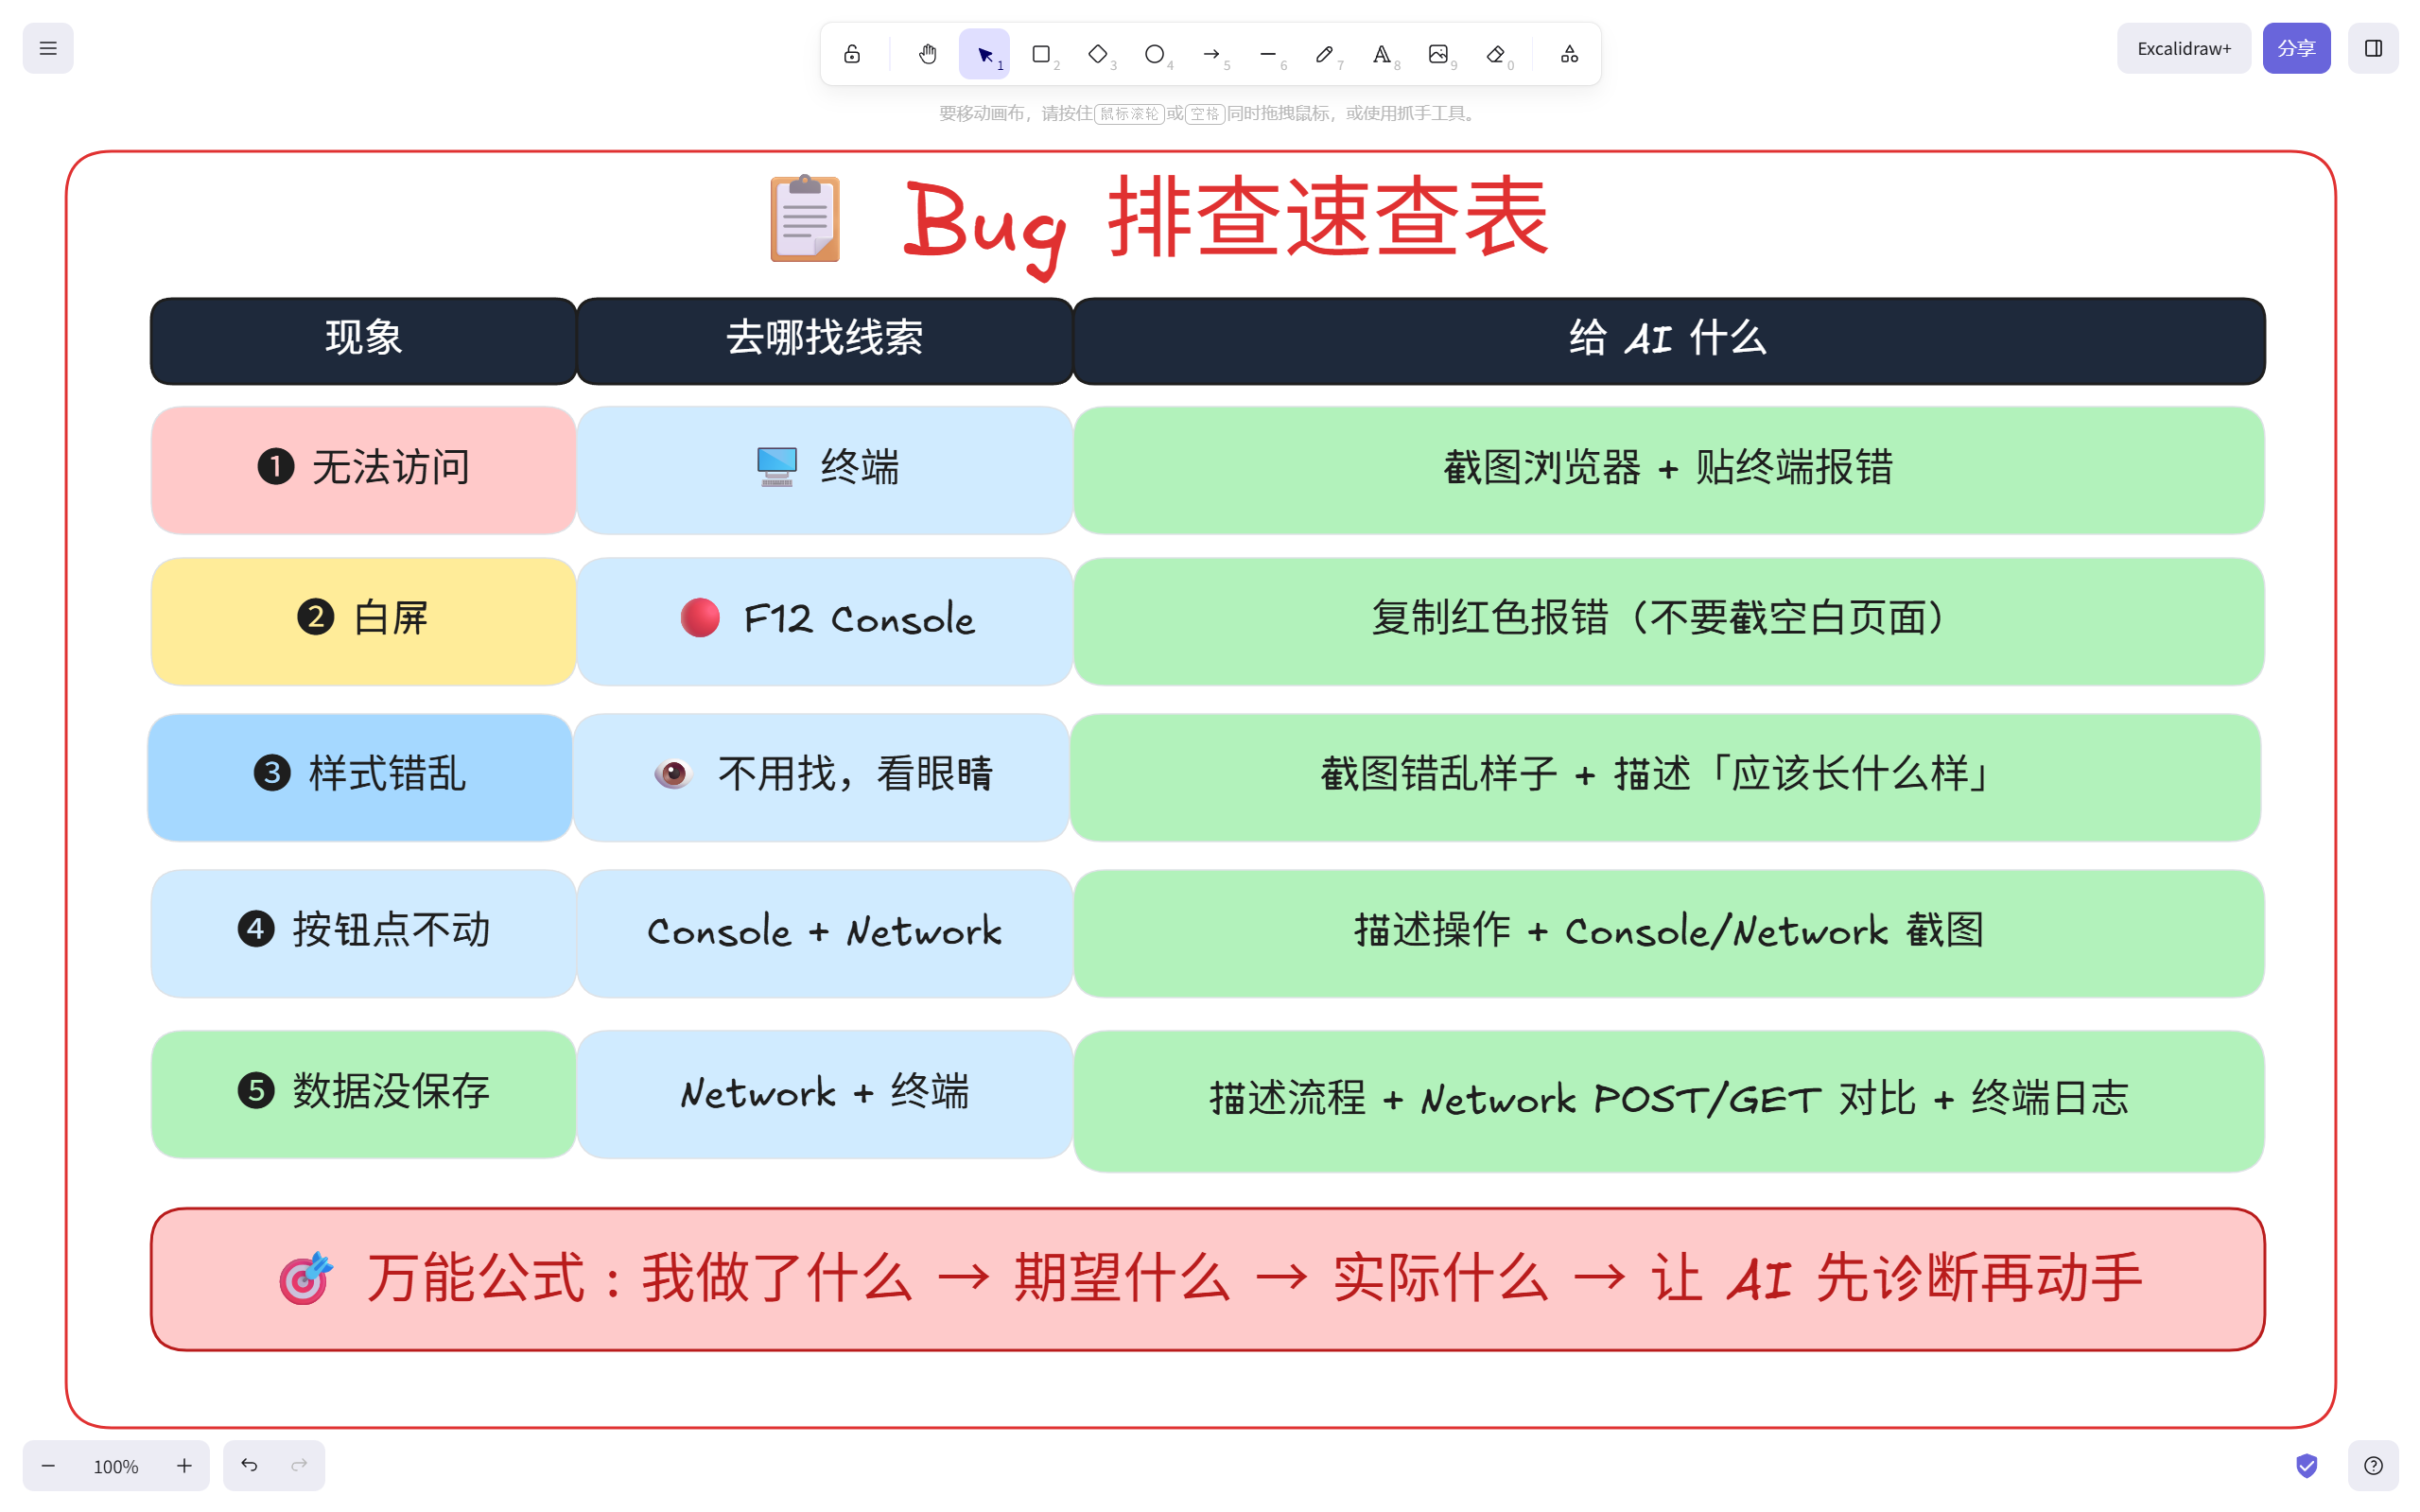Select the Rectangle shape tool
Image resolution: width=2420 pixels, height=1512 pixels.
1041,54
